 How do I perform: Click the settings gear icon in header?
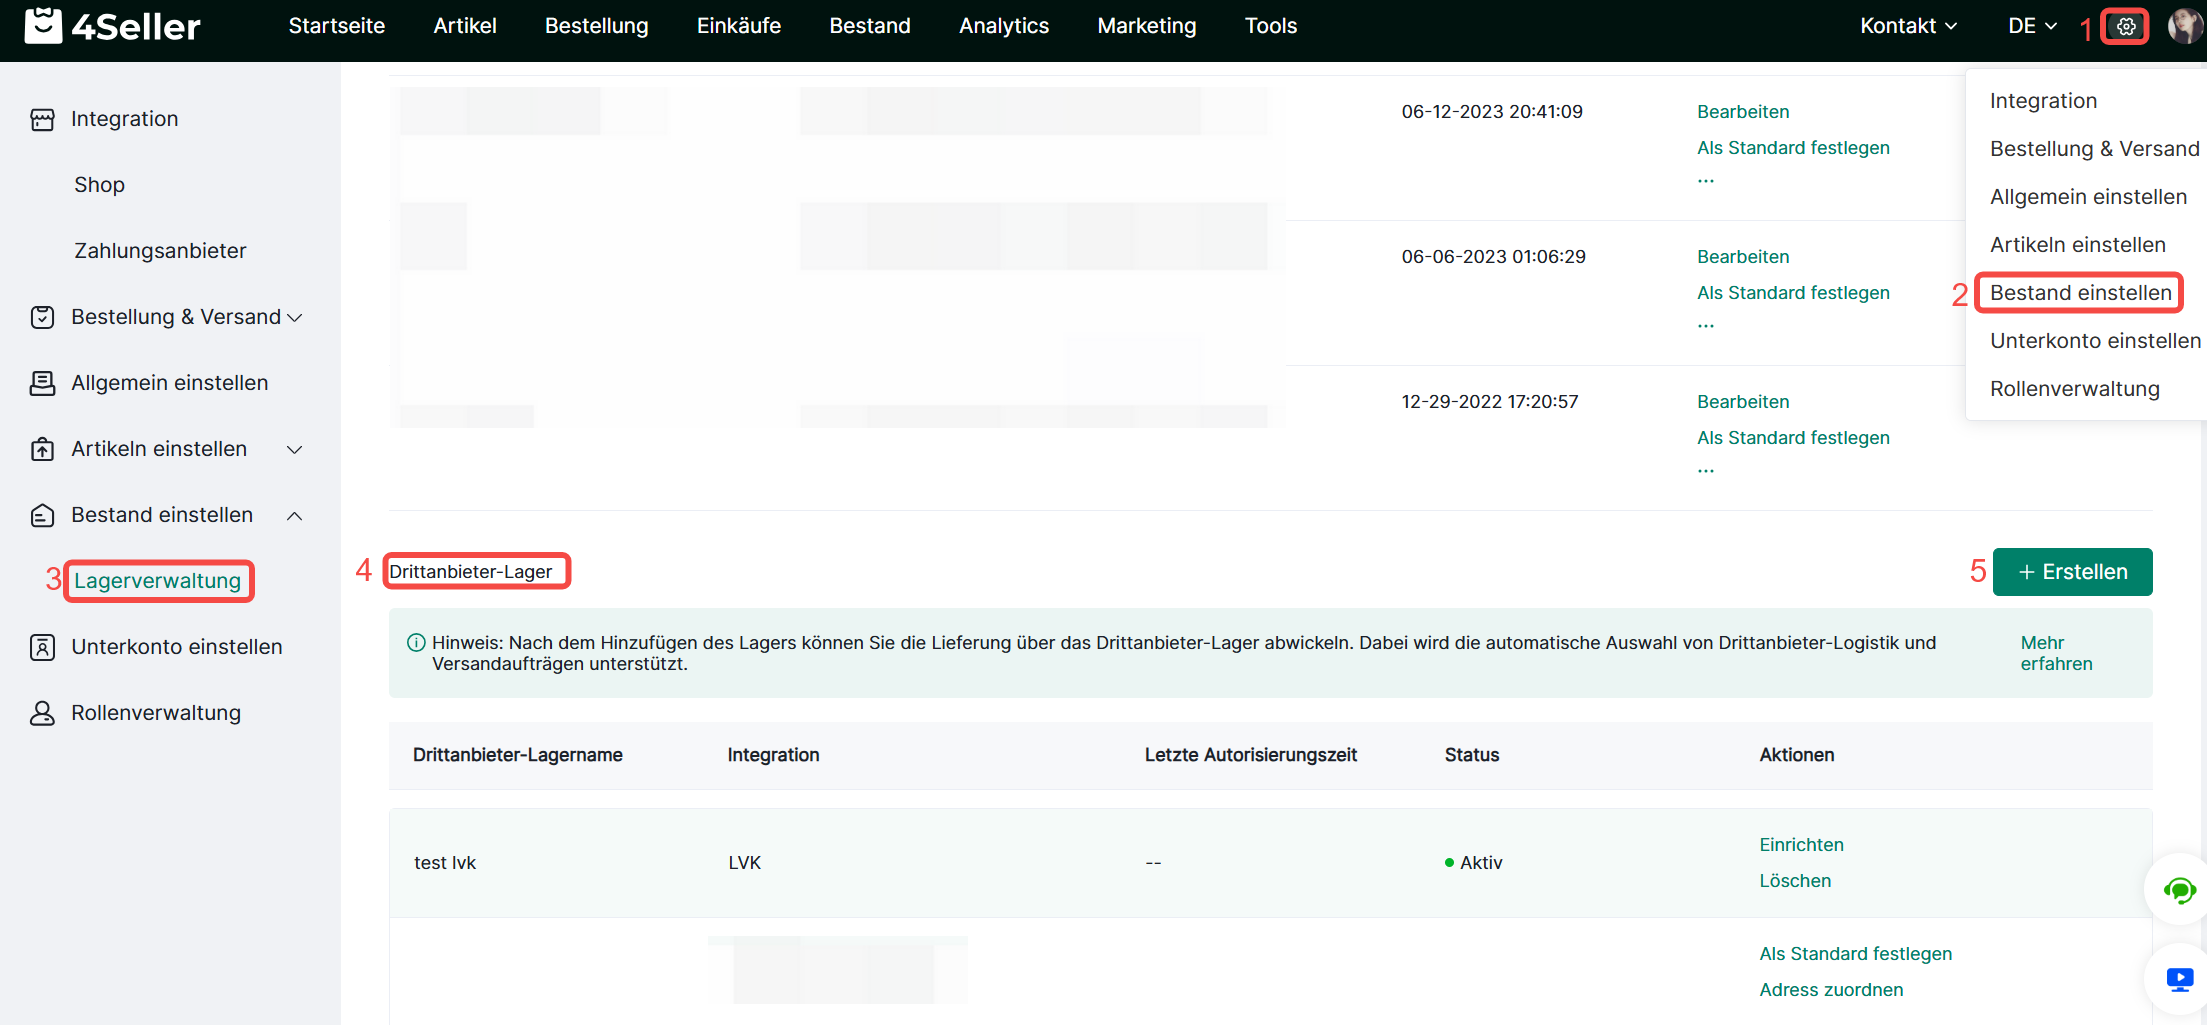click(x=2125, y=27)
